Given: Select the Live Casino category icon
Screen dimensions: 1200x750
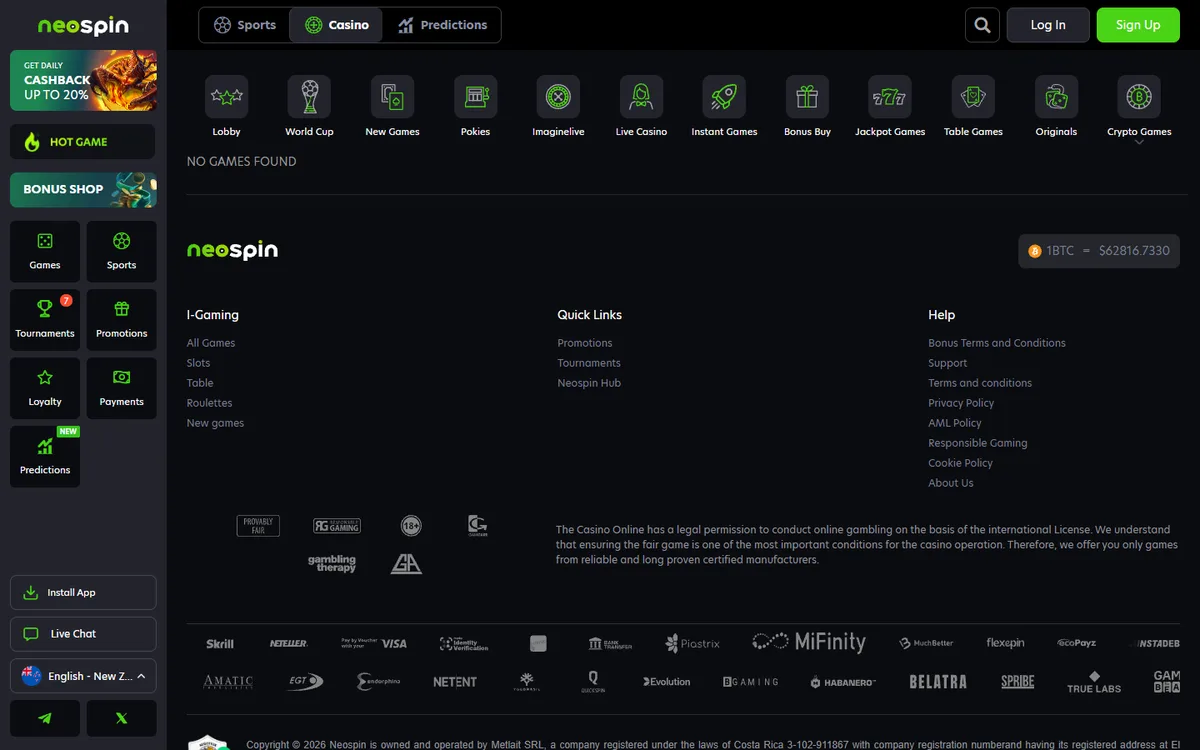Looking at the screenshot, I should pos(641,97).
